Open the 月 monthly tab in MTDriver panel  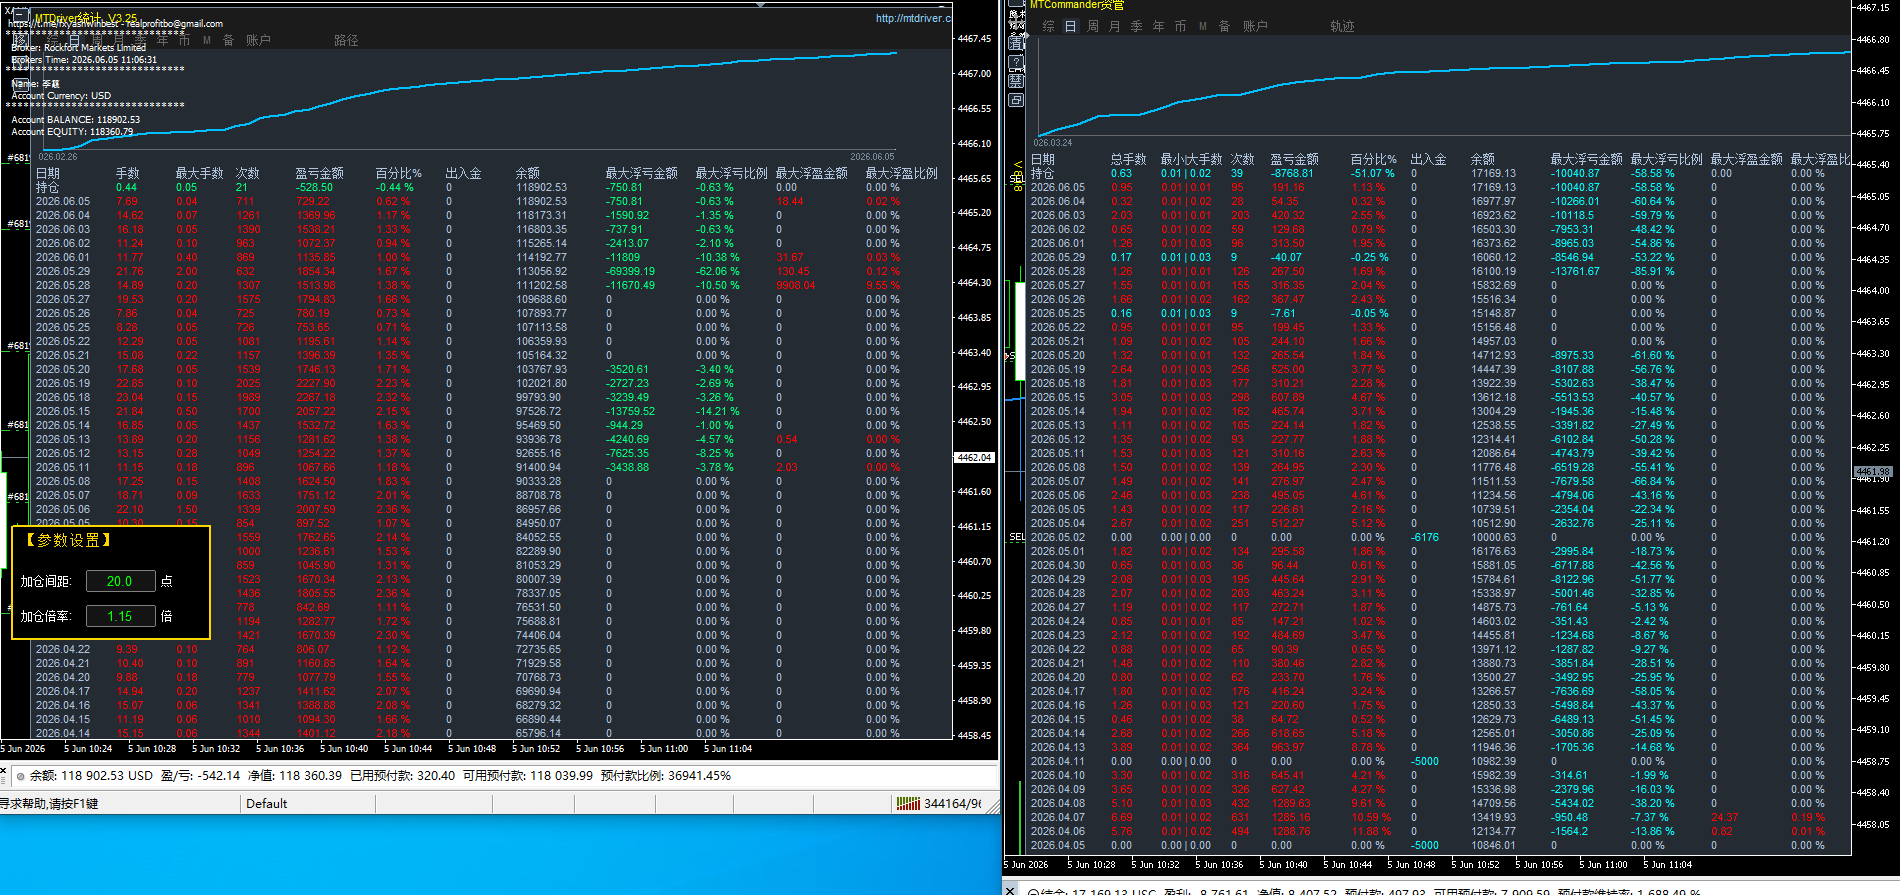tap(118, 40)
